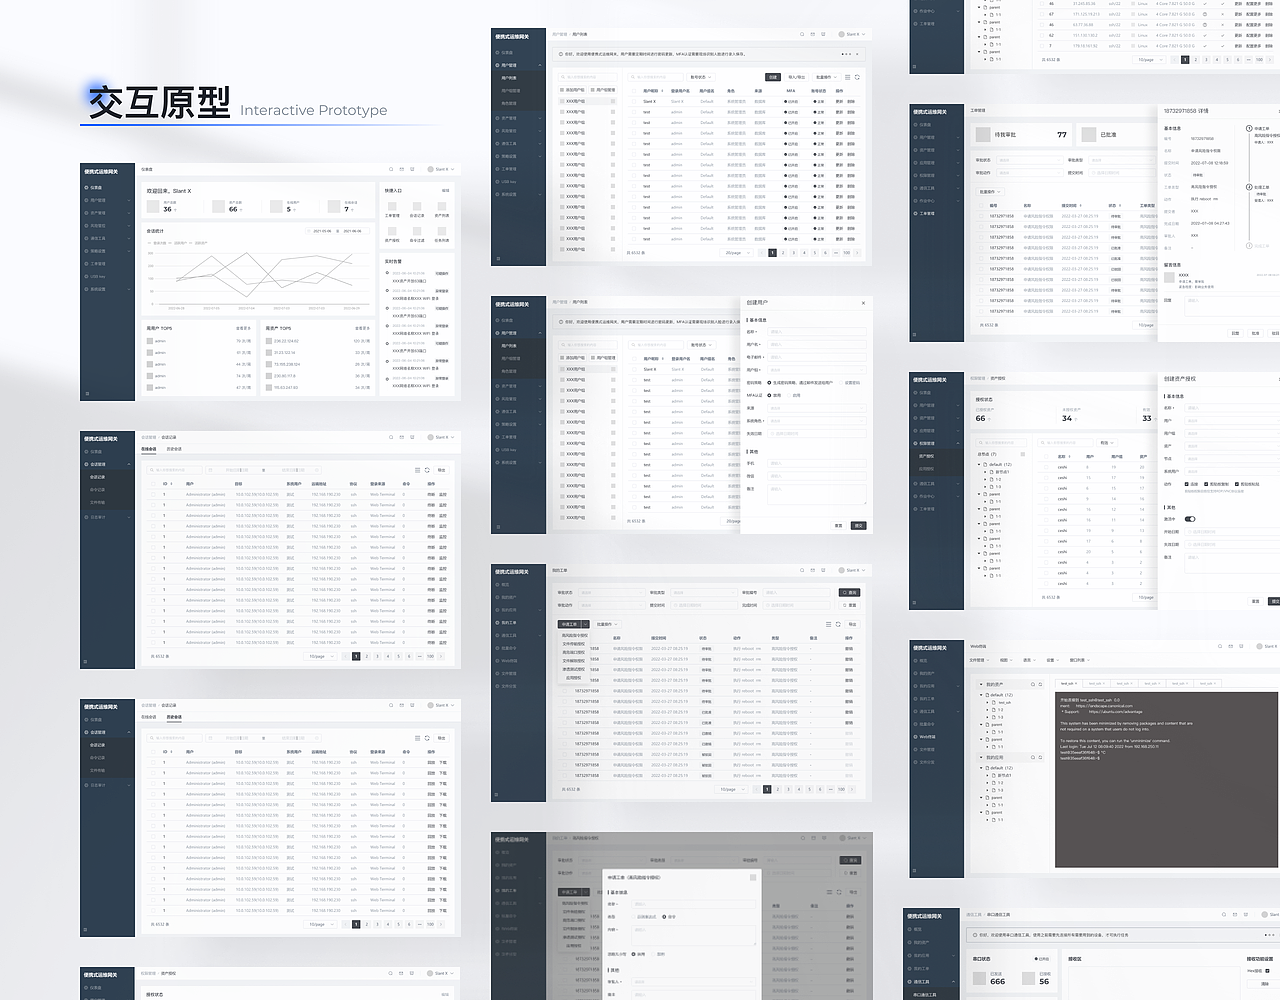This screenshot has height=1000, width=1280.
Task: Click the icon beside the 66 asset total
Action: (x=218, y=207)
